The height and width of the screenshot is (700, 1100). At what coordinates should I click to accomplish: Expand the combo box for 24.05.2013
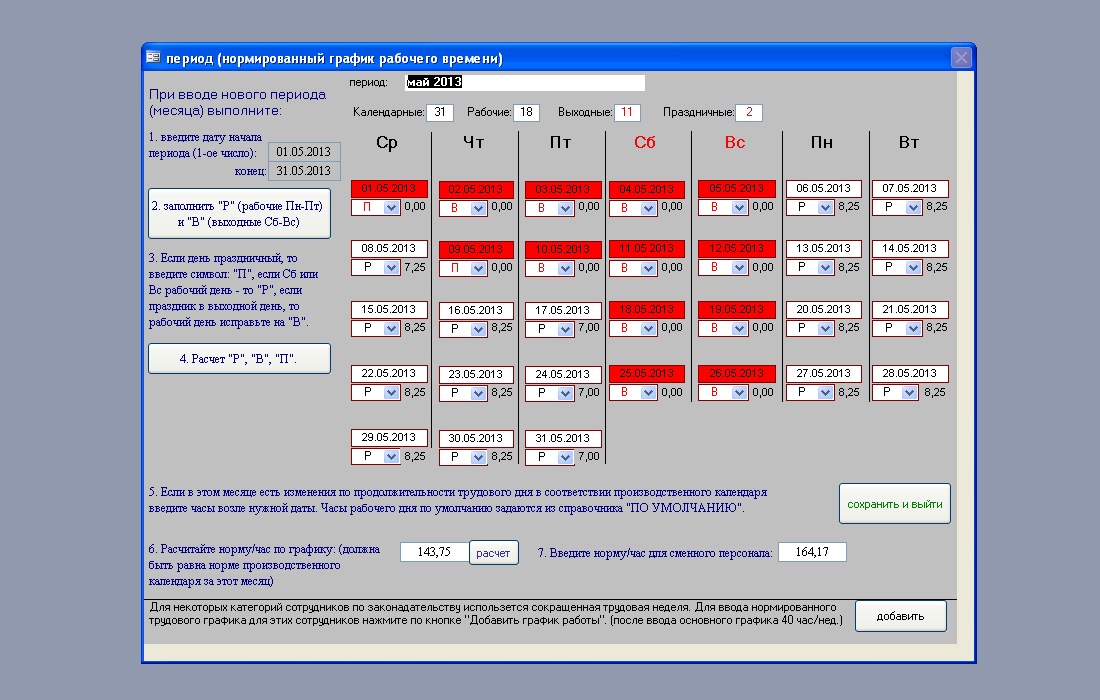pyautogui.click(x=565, y=393)
